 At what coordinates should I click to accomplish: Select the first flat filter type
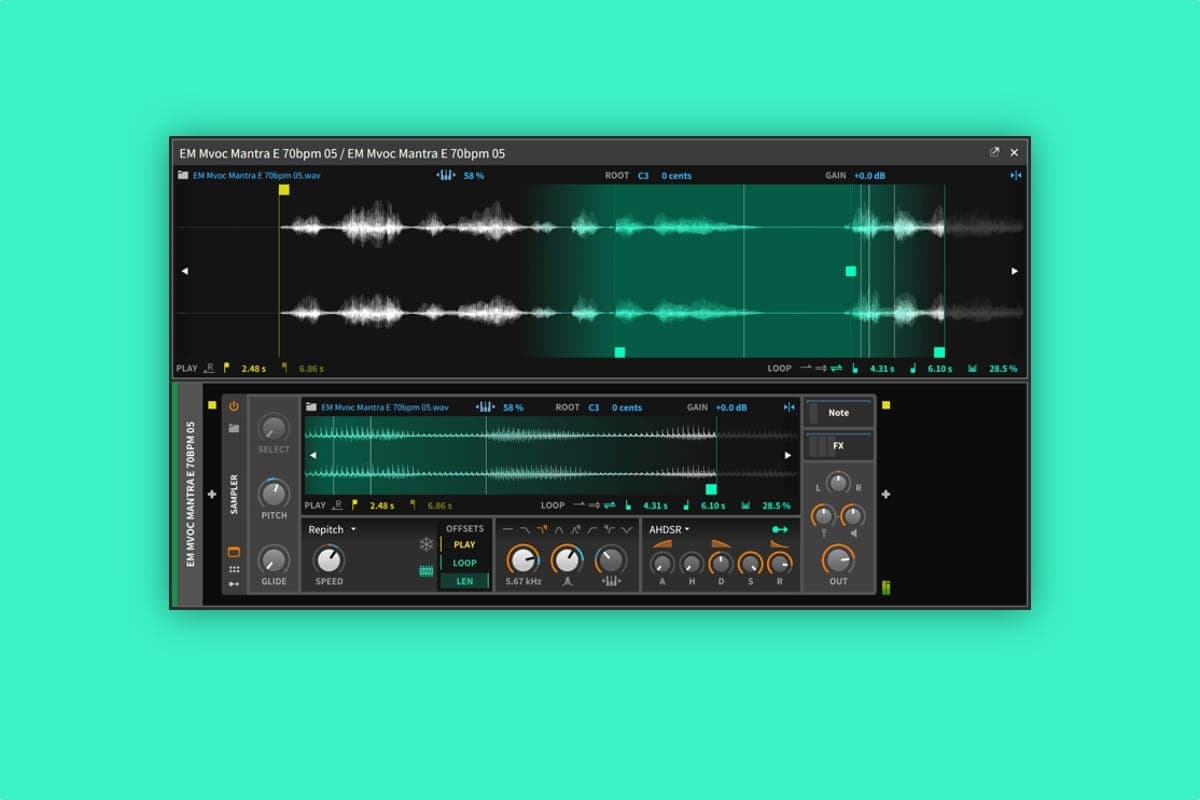[507, 529]
